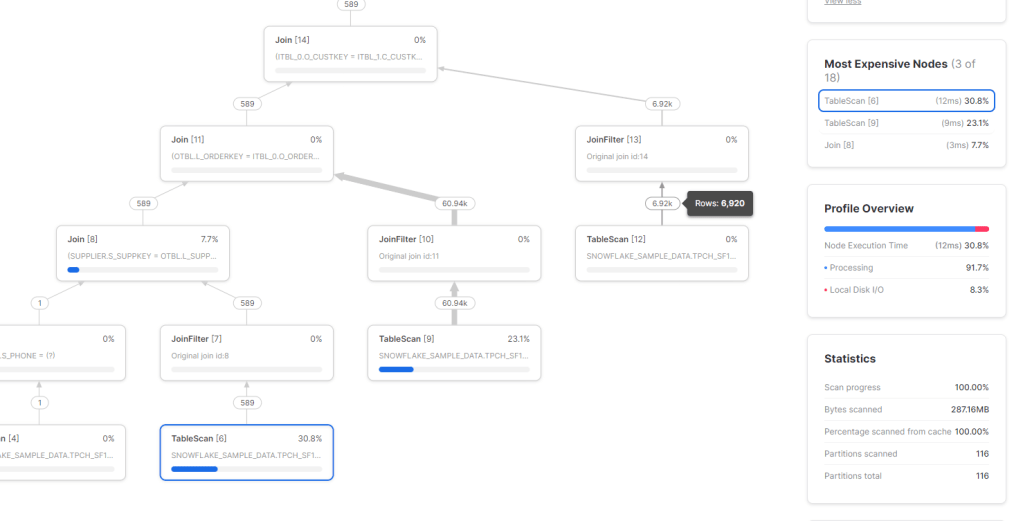1023x521 pixels.
Task: Click the Local Disk I/O legend entry
Action: (x=856, y=290)
